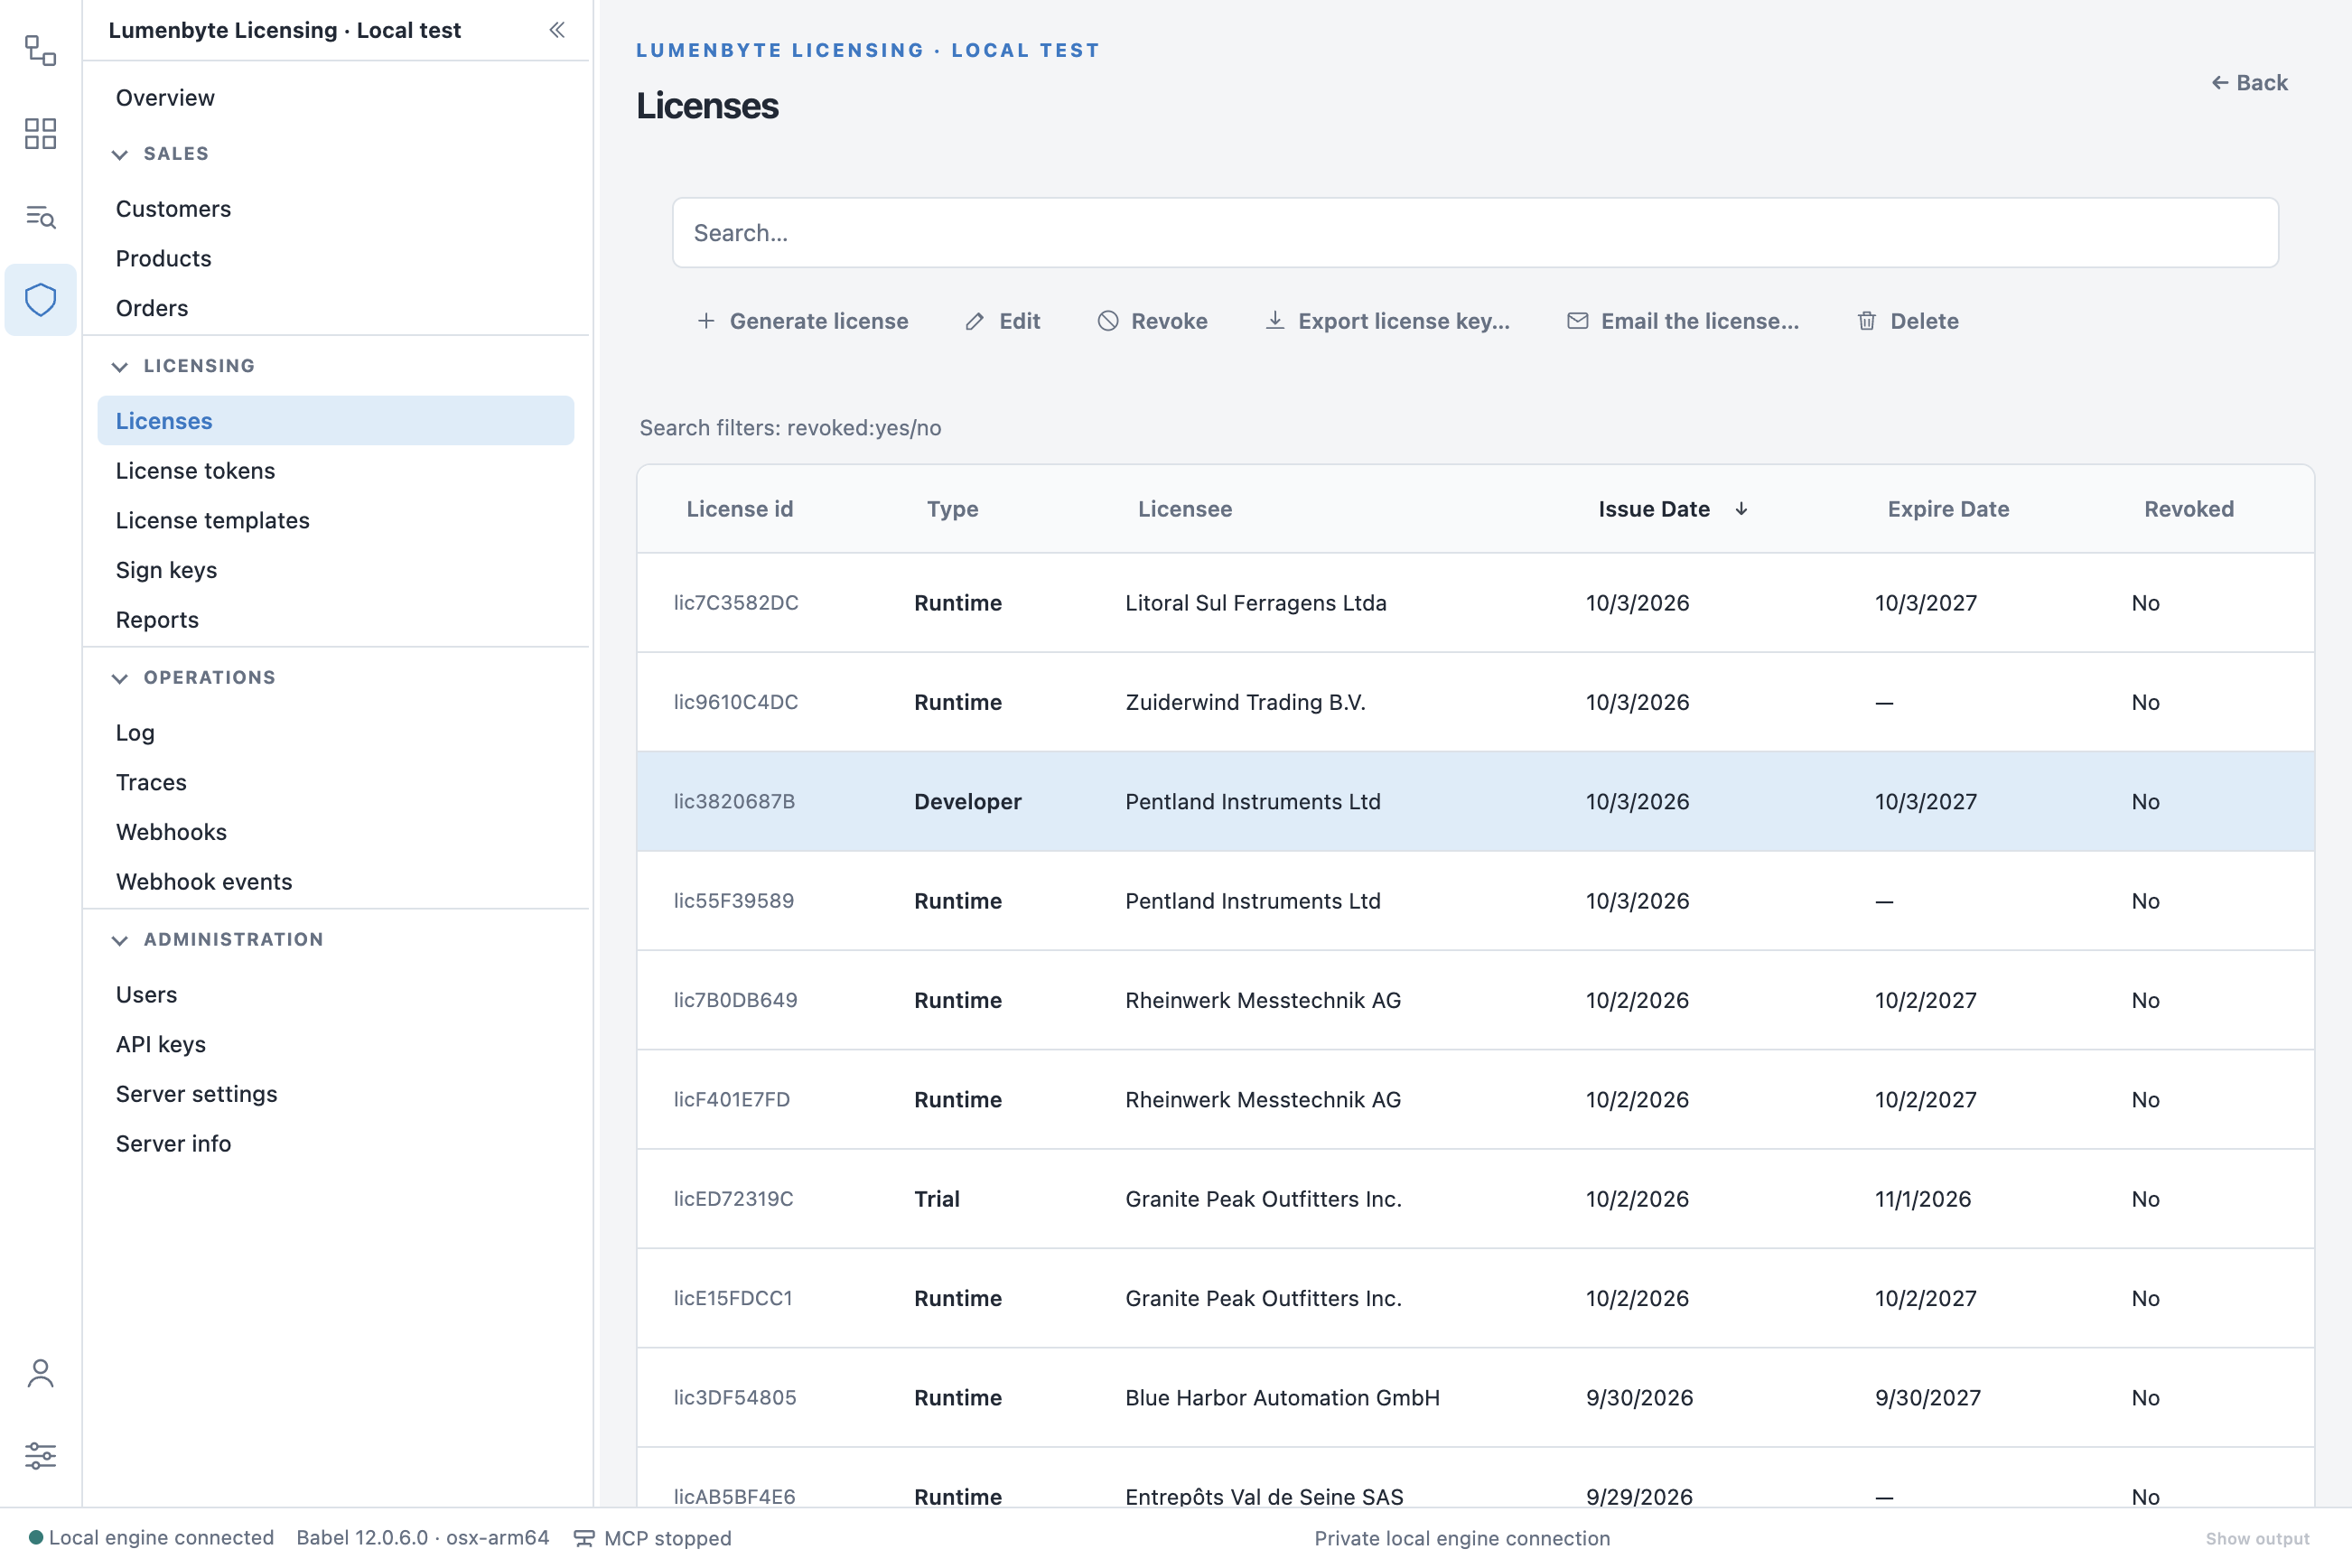Image resolution: width=2352 pixels, height=1568 pixels.
Task: Click Show output in status bar
Action: tap(2257, 1538)
